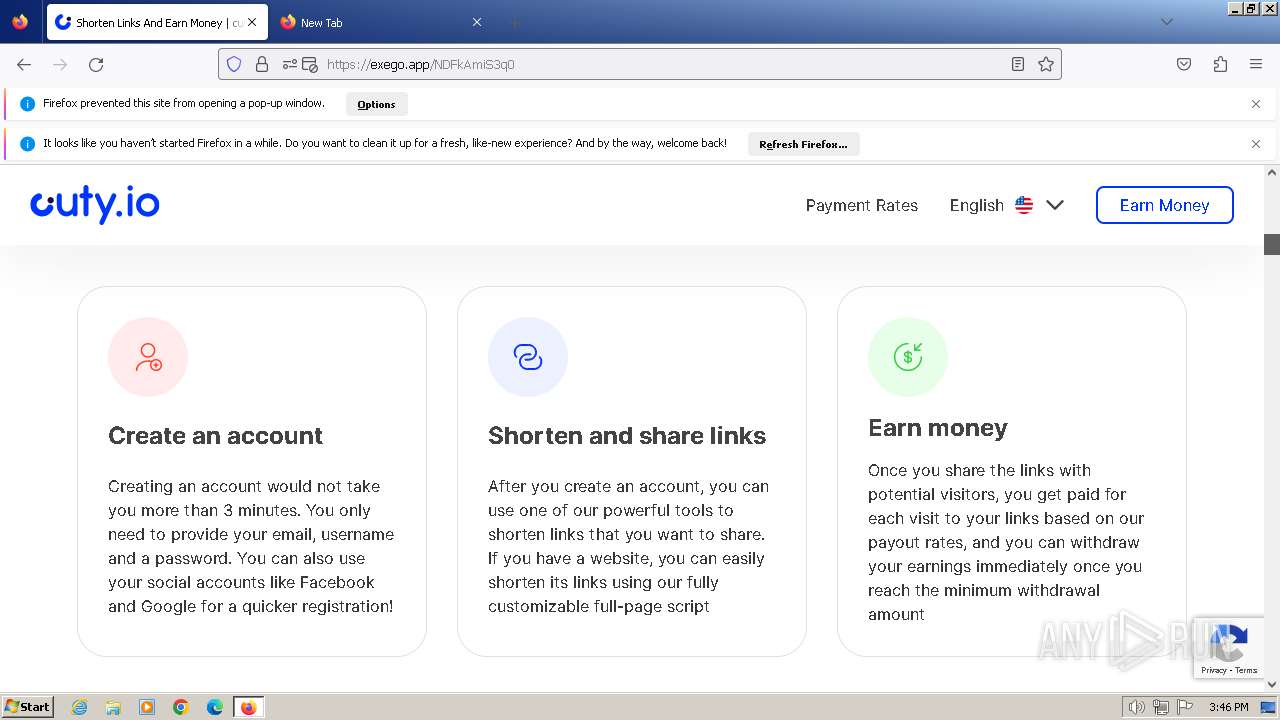Image resolution: width=1280 pixels, height=720 pixels.
Task: Click the reCAPTCHA Terms link
Action: pos(1246,670)
